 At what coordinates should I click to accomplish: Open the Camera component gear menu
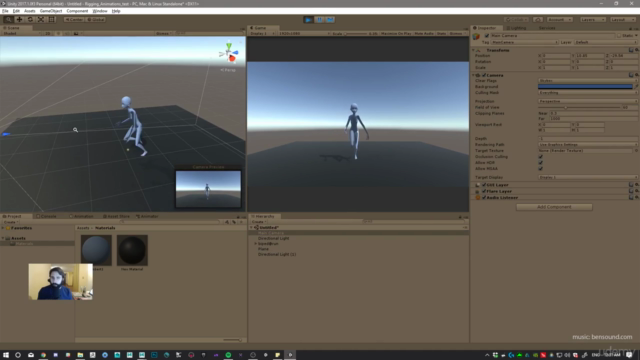tap(636, 75)
